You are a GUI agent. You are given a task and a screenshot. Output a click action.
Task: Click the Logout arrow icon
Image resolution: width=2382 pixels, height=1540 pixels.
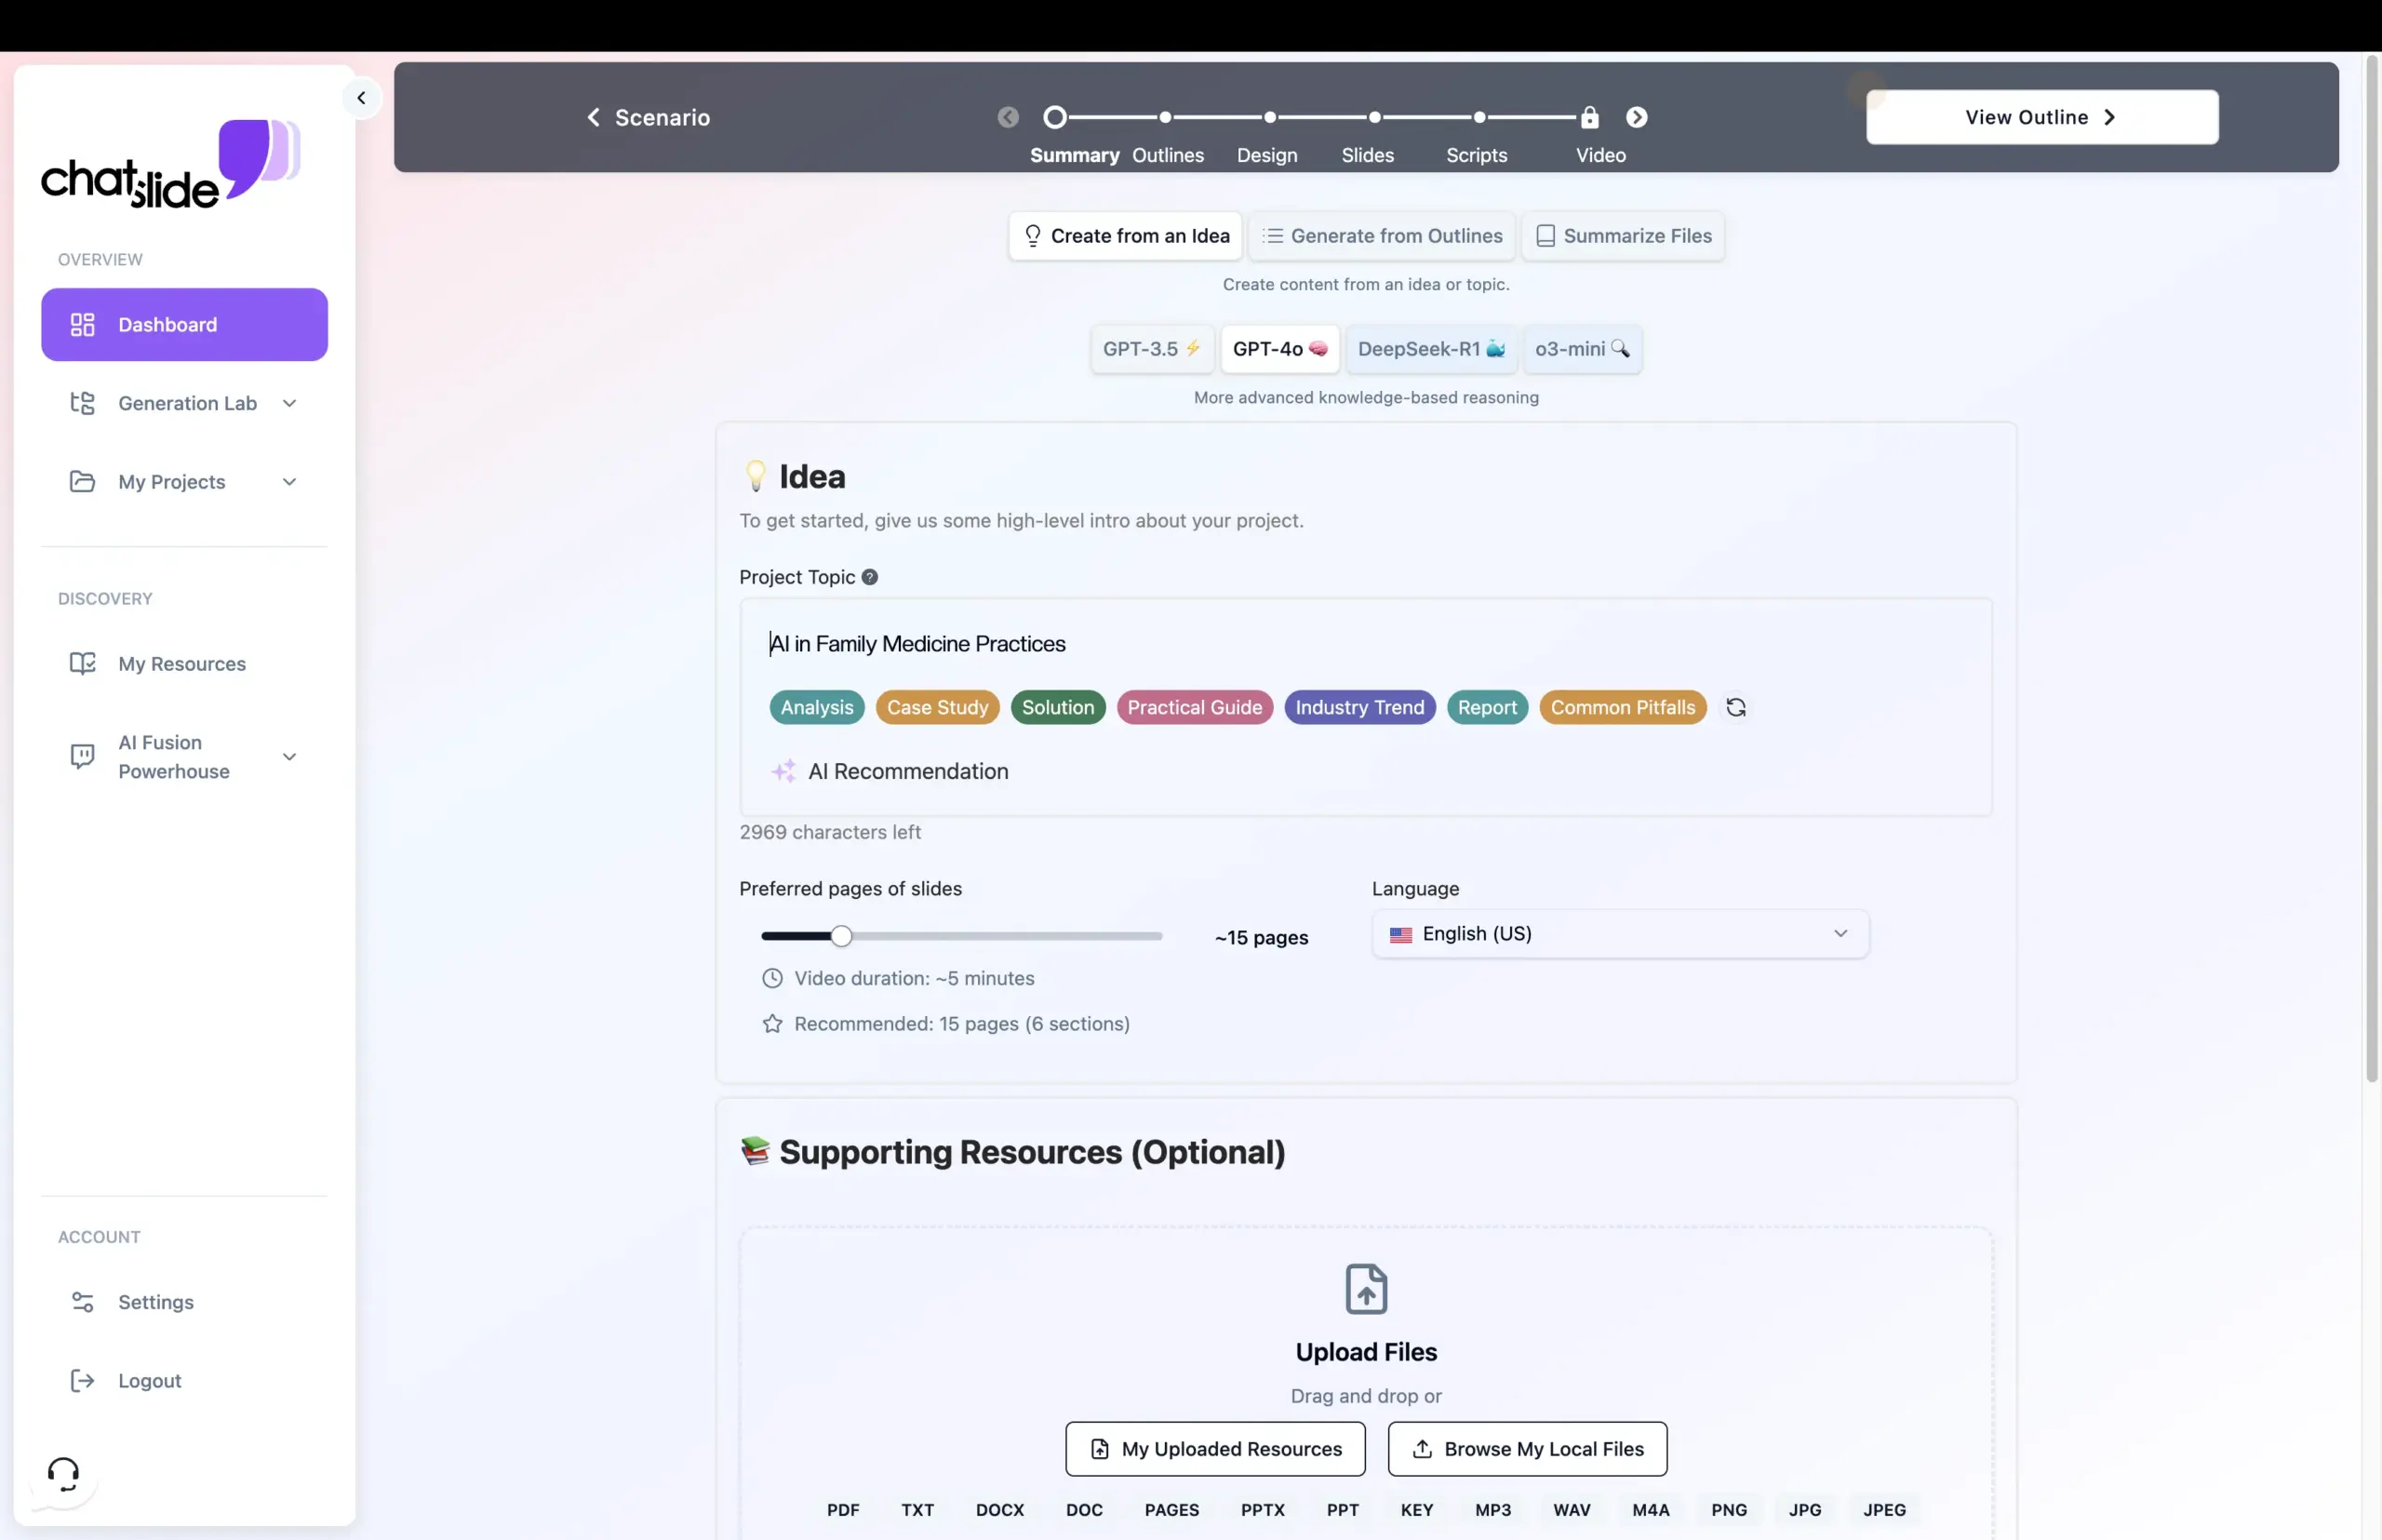(x=82, y=1381)
